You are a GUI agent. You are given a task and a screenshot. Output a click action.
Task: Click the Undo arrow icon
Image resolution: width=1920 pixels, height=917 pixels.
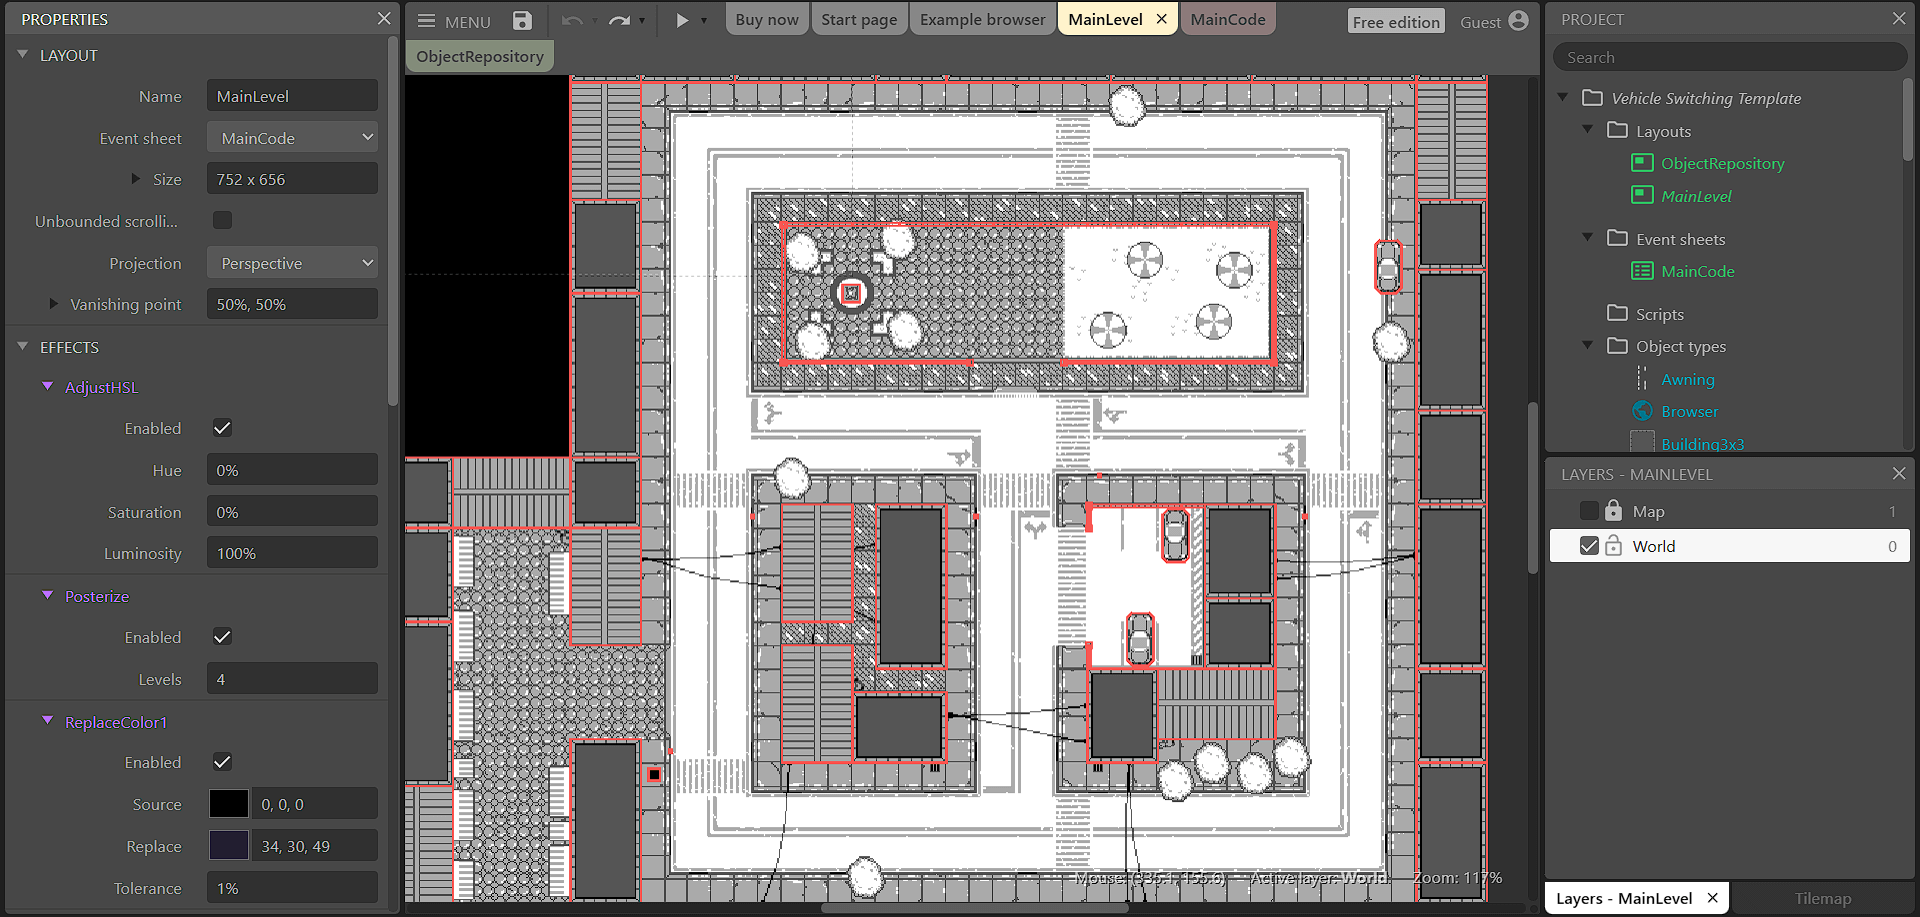coord(571,19)
